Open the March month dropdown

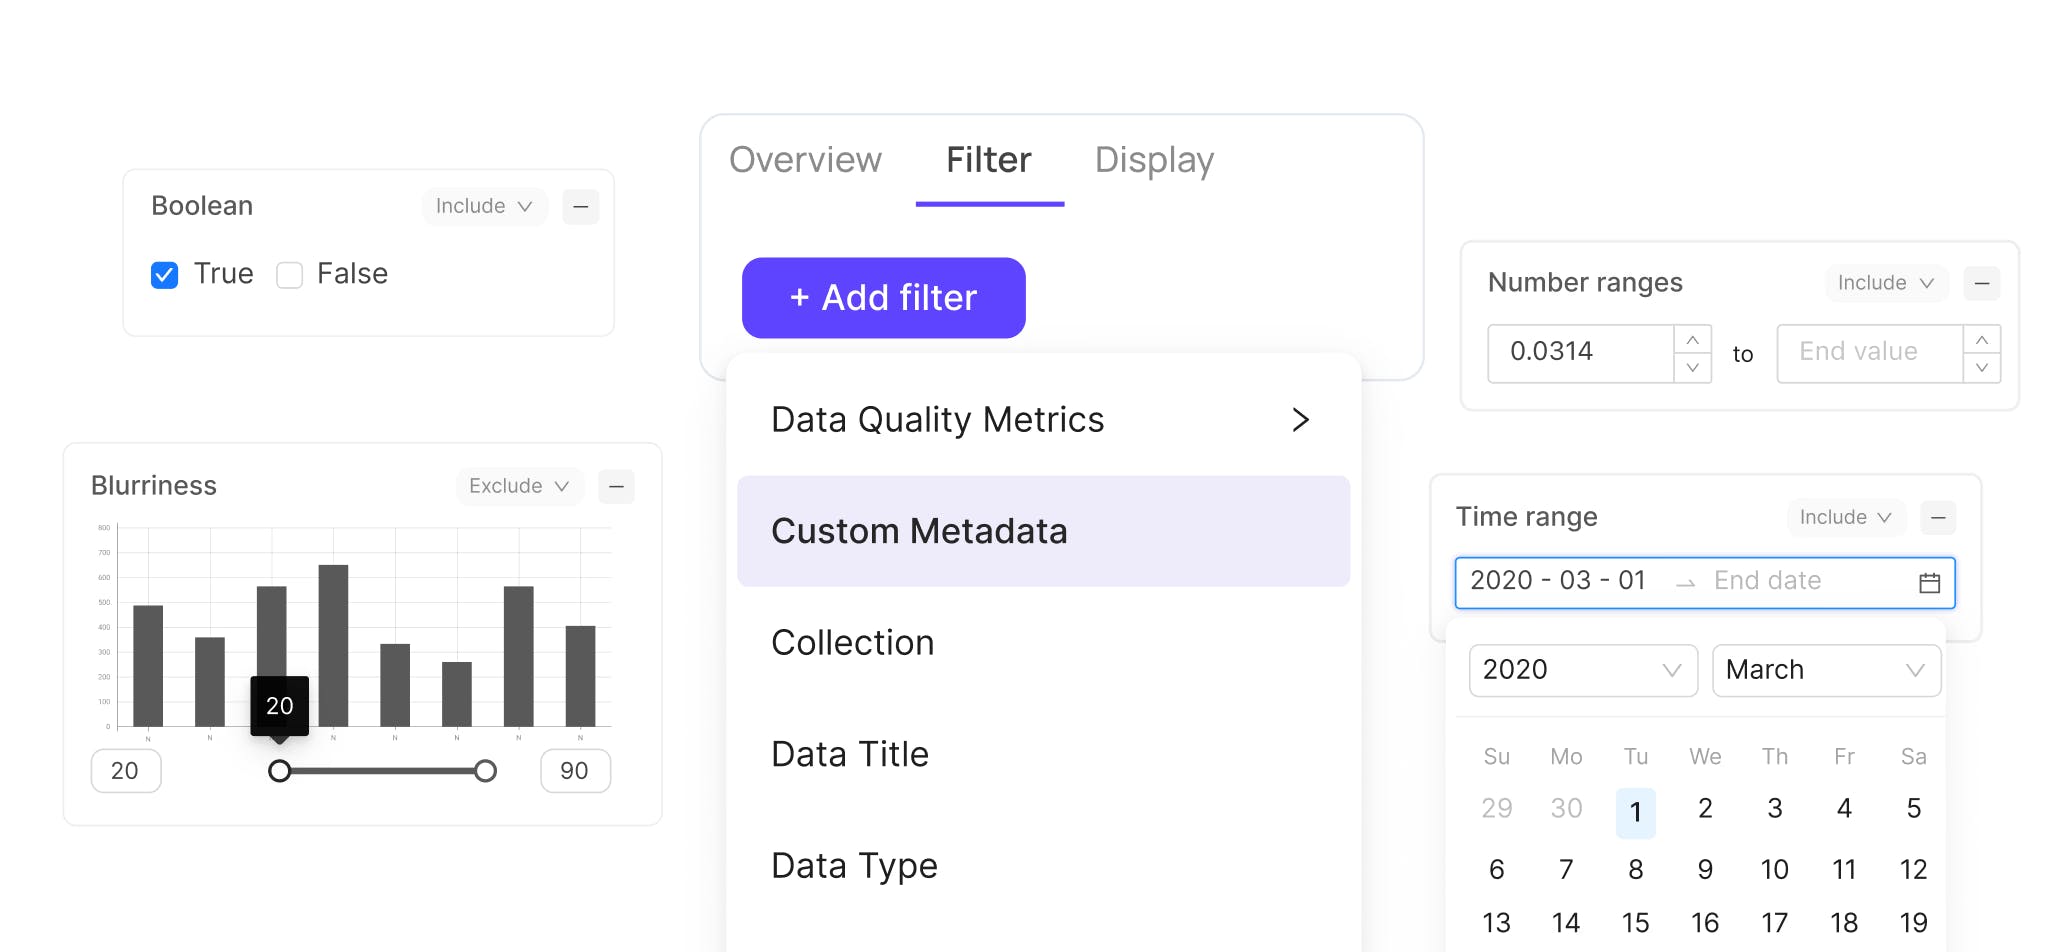coord(1825,670)
